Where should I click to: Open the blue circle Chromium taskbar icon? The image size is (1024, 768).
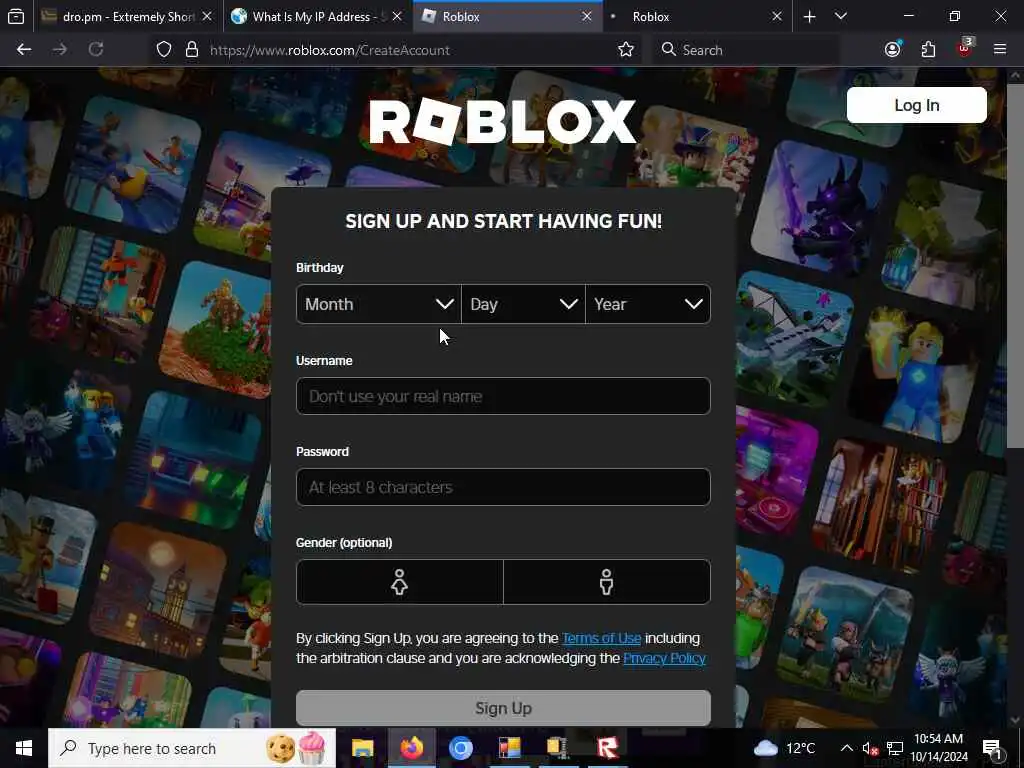460,748
